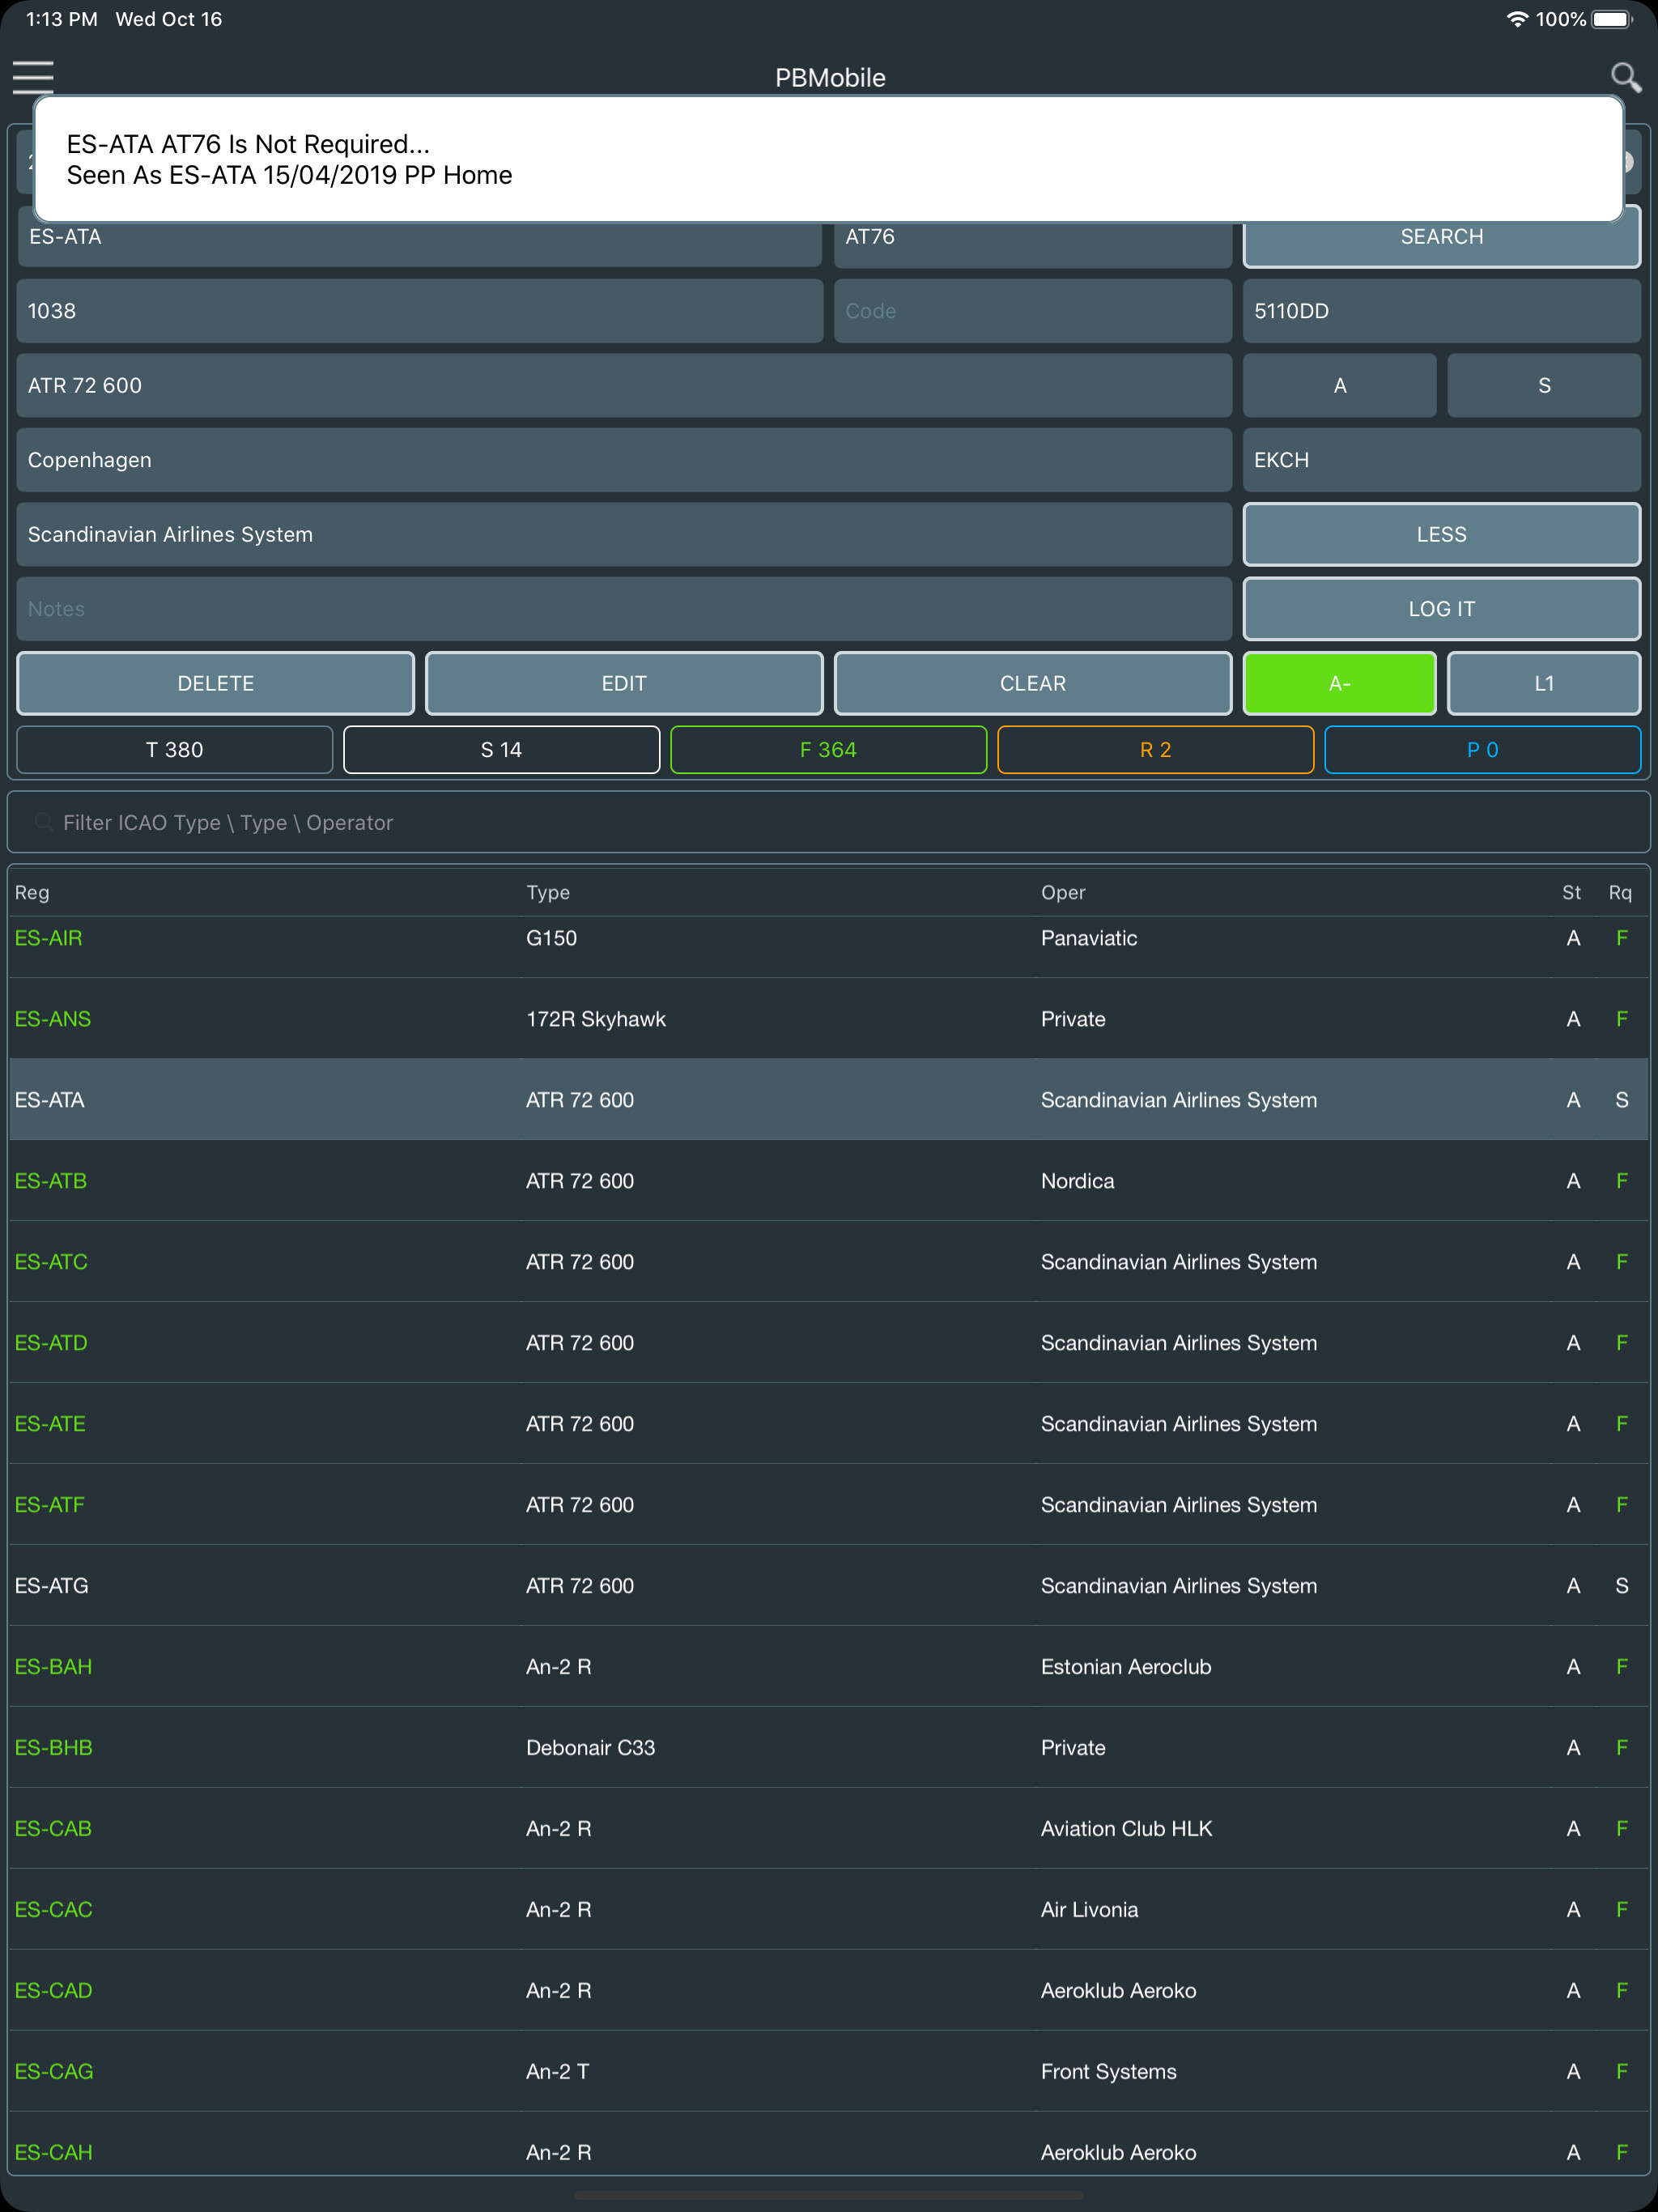Screen dimensions: 1658x2212
Task: Select the highlighted ES-ATA row
Action: tap(828, 1100)
